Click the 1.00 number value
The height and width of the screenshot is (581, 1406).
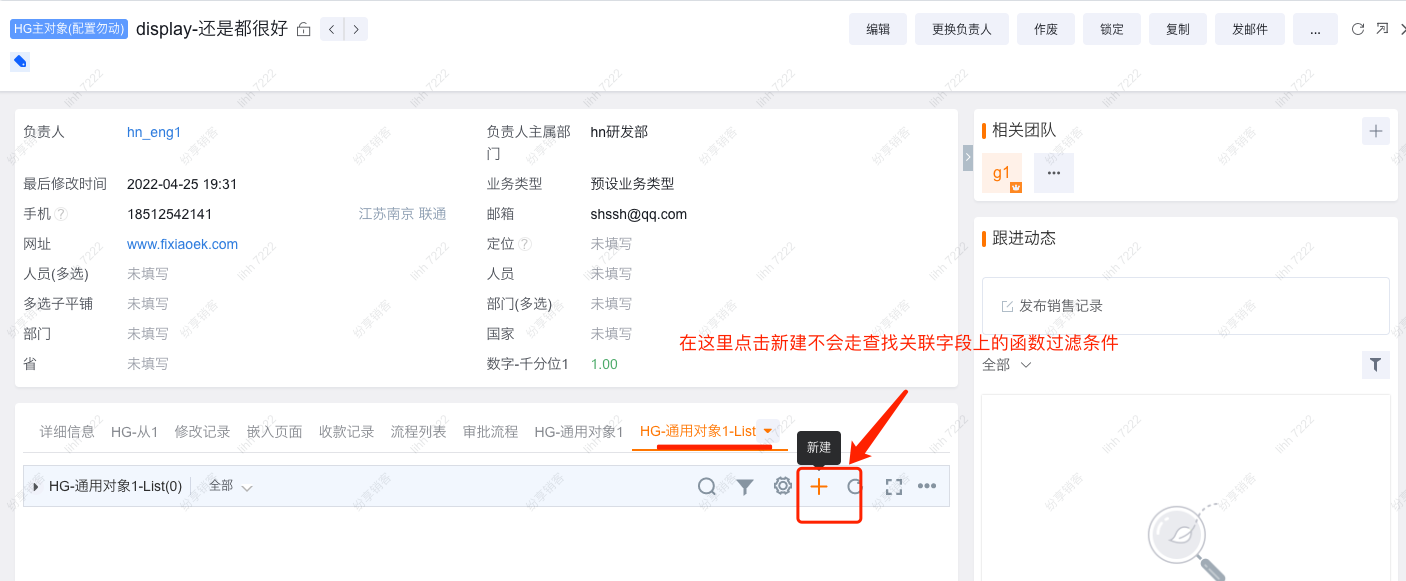point(605,364)
